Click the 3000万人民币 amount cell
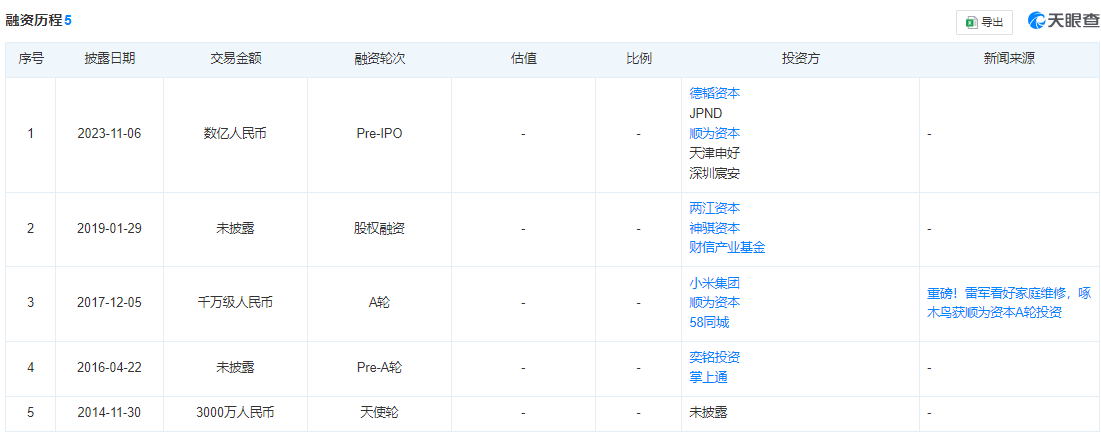This screenshot has width=1101, height=432. tap(236, 412)
